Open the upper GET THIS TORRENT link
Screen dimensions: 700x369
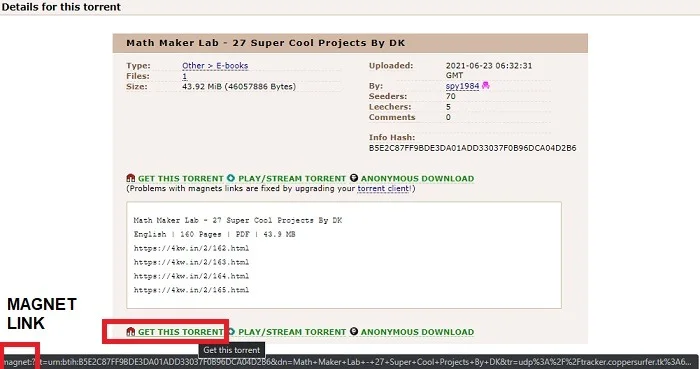coord(180,178)
